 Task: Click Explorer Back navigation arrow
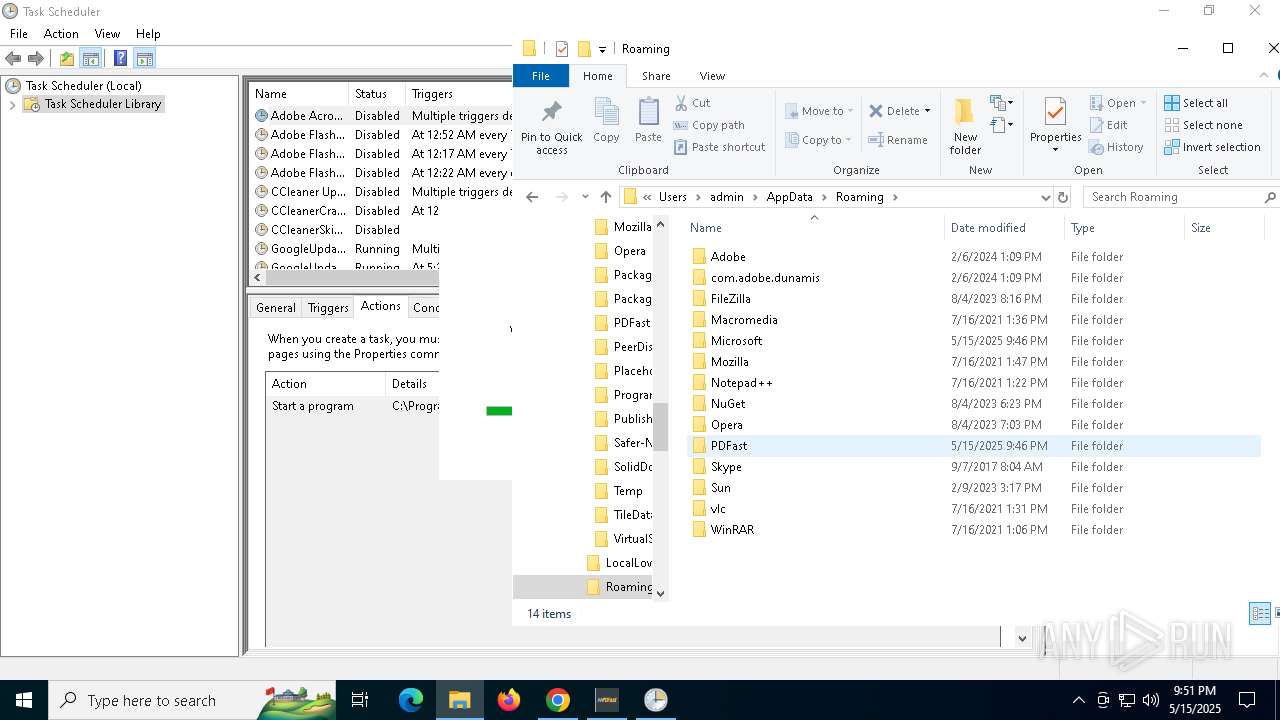pos(532,197)
